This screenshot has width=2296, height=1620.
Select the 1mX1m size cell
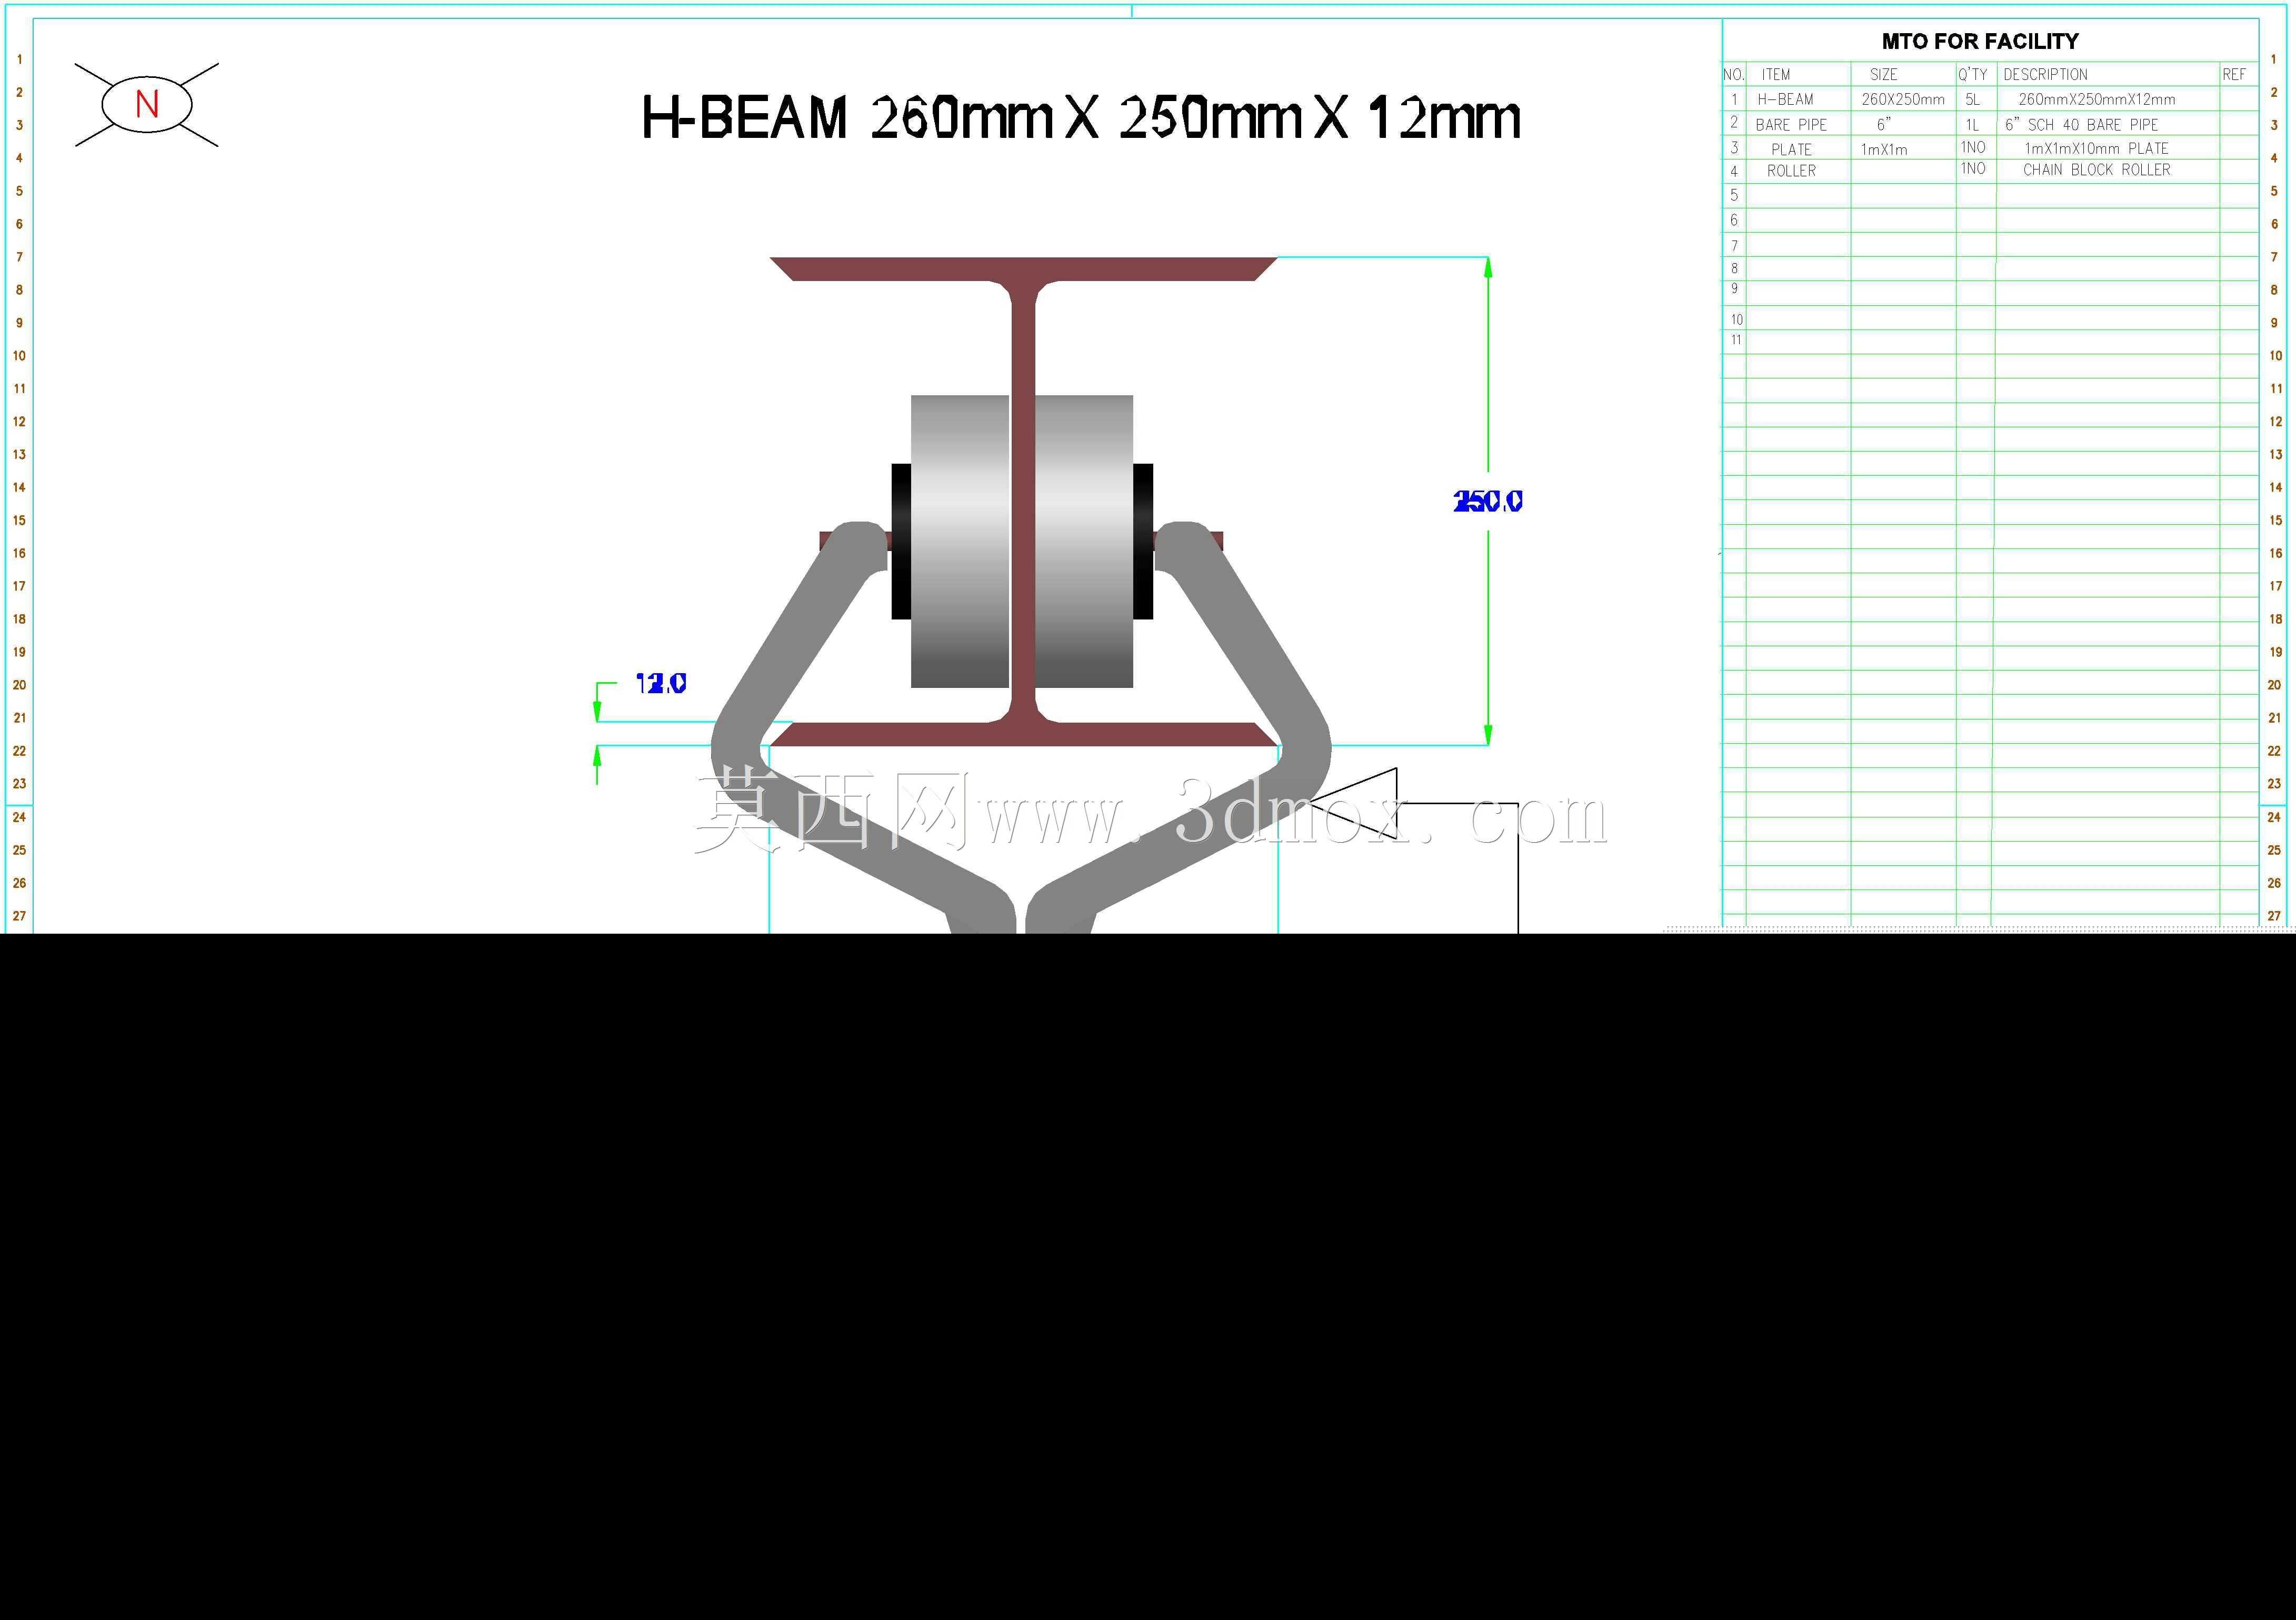tap(1884, 150)
